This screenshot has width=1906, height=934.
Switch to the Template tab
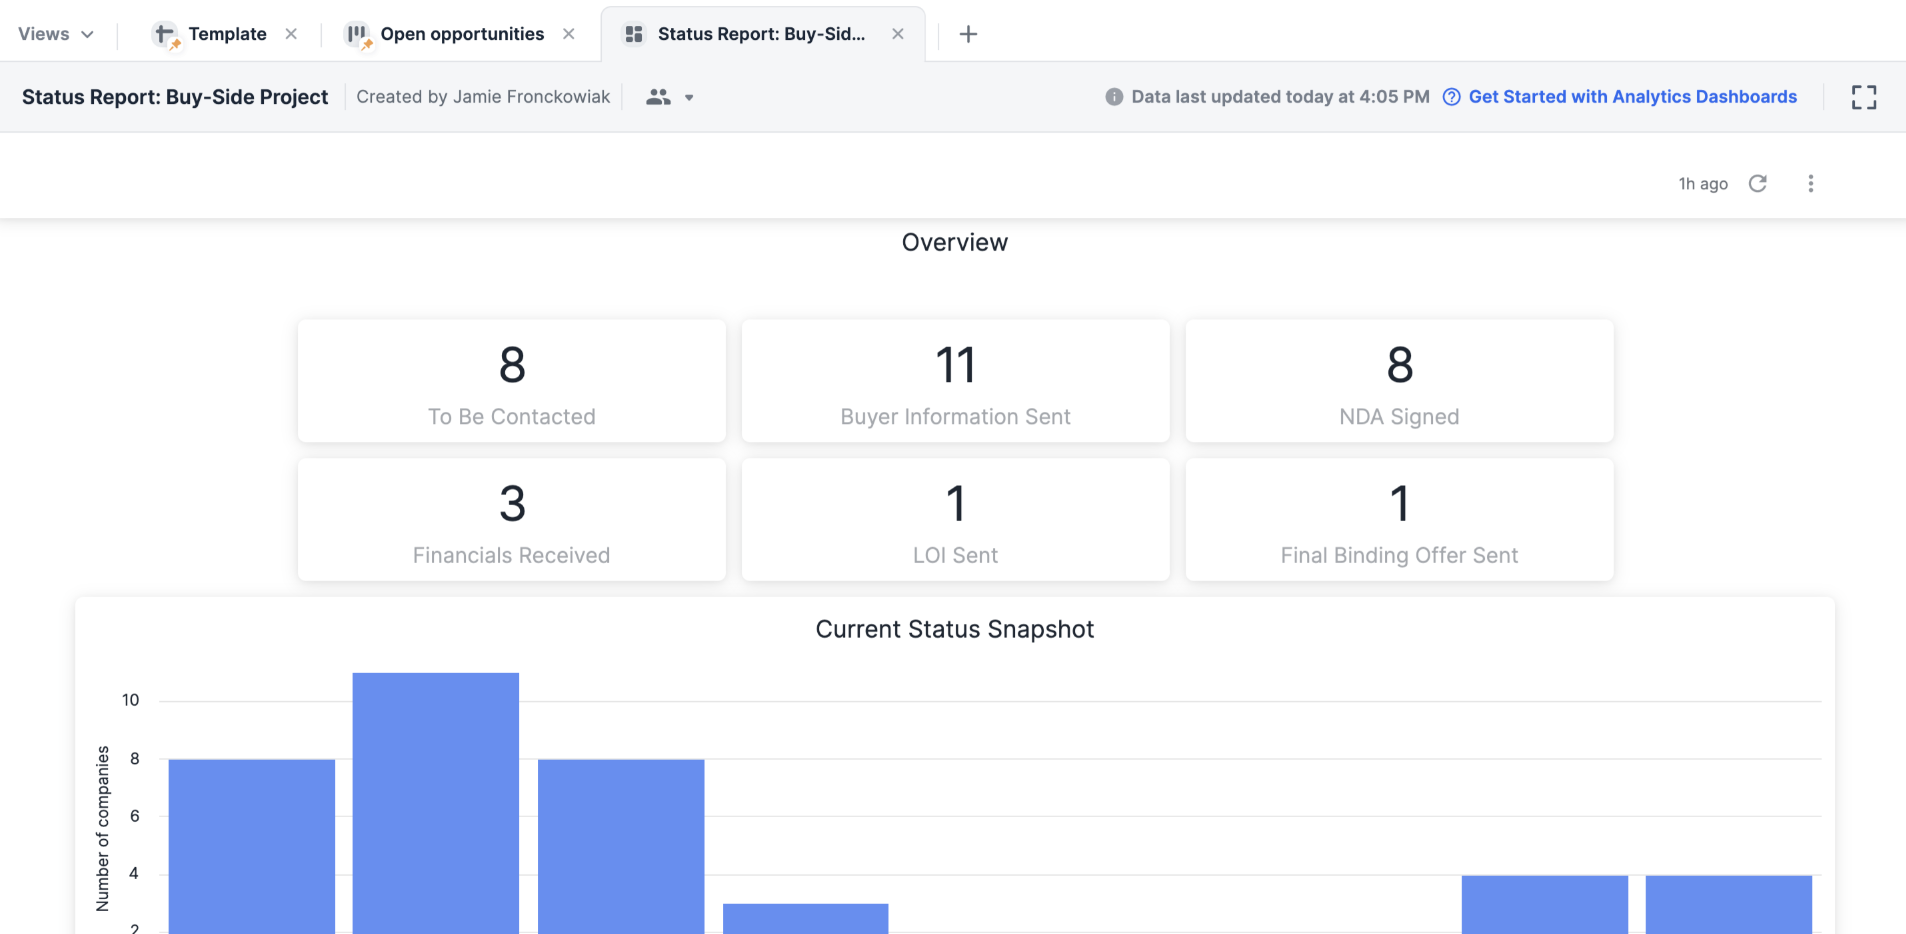tap(228, 33)
